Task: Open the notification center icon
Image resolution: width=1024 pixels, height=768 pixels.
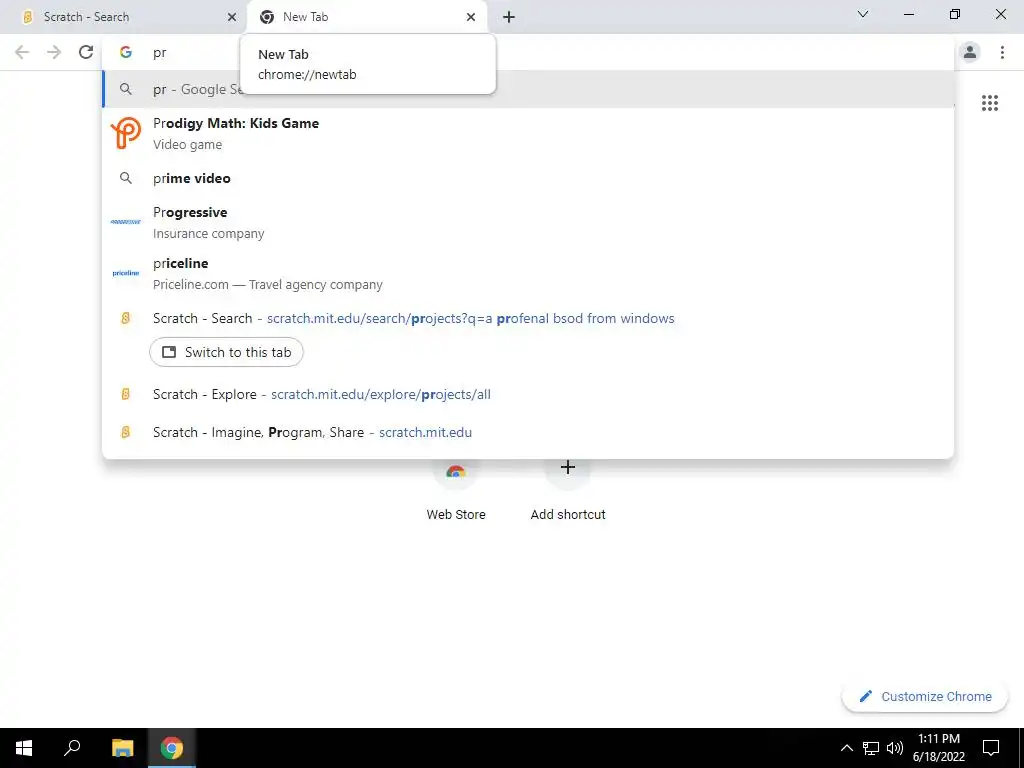Action: pyautogui.click(x=991, y=748)
